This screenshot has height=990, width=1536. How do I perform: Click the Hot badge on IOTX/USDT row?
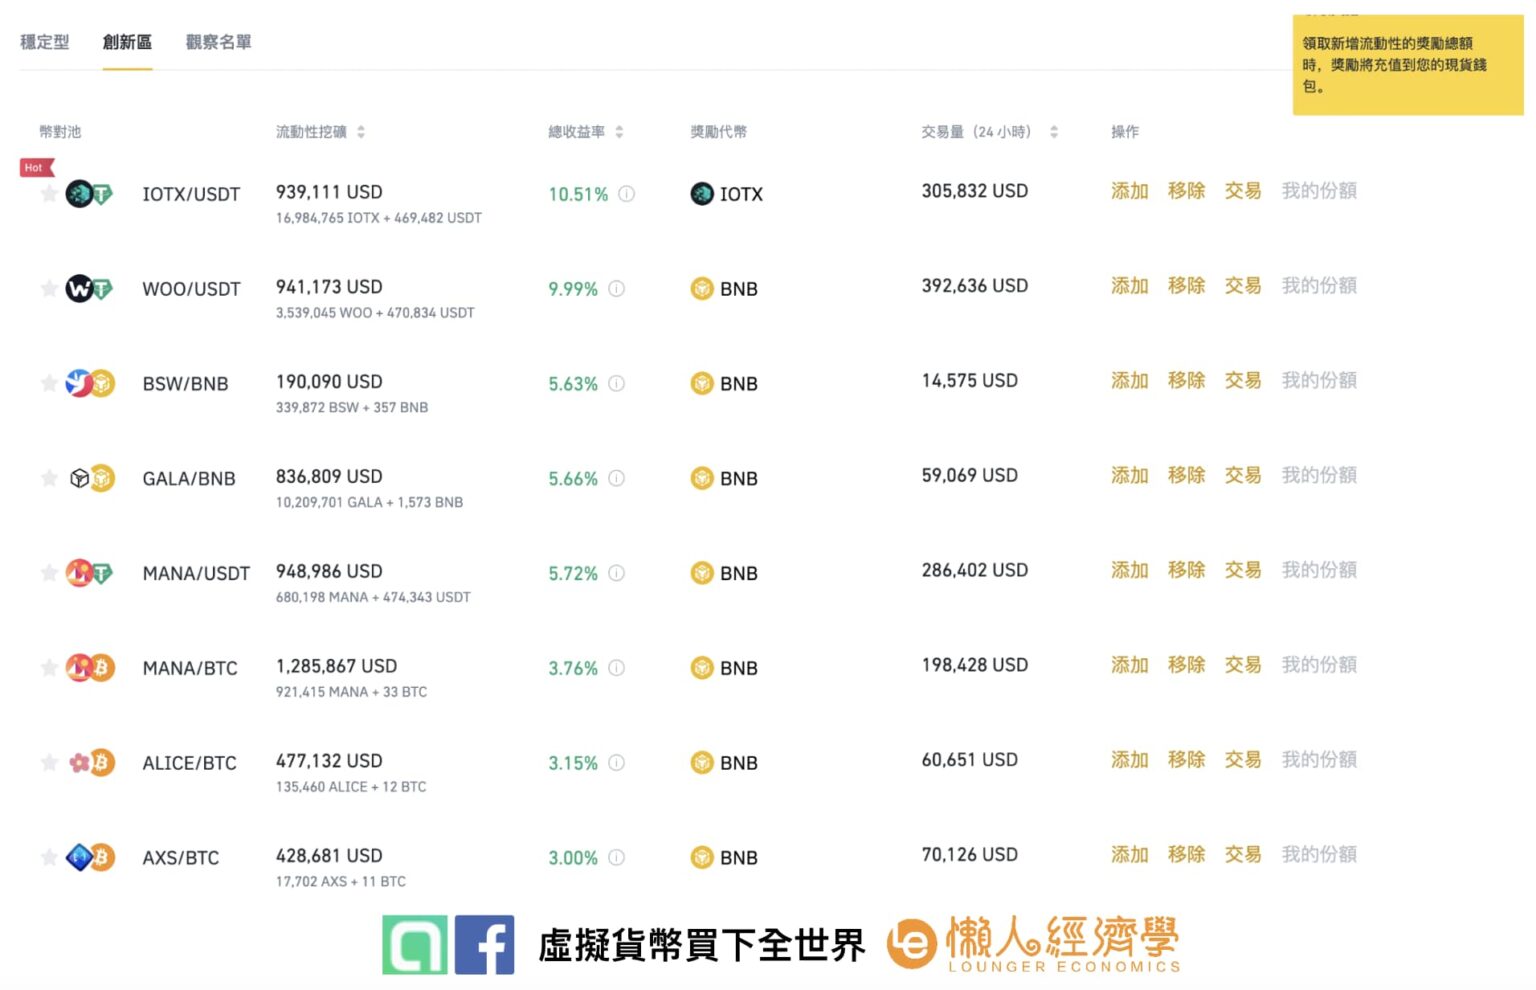34,168
